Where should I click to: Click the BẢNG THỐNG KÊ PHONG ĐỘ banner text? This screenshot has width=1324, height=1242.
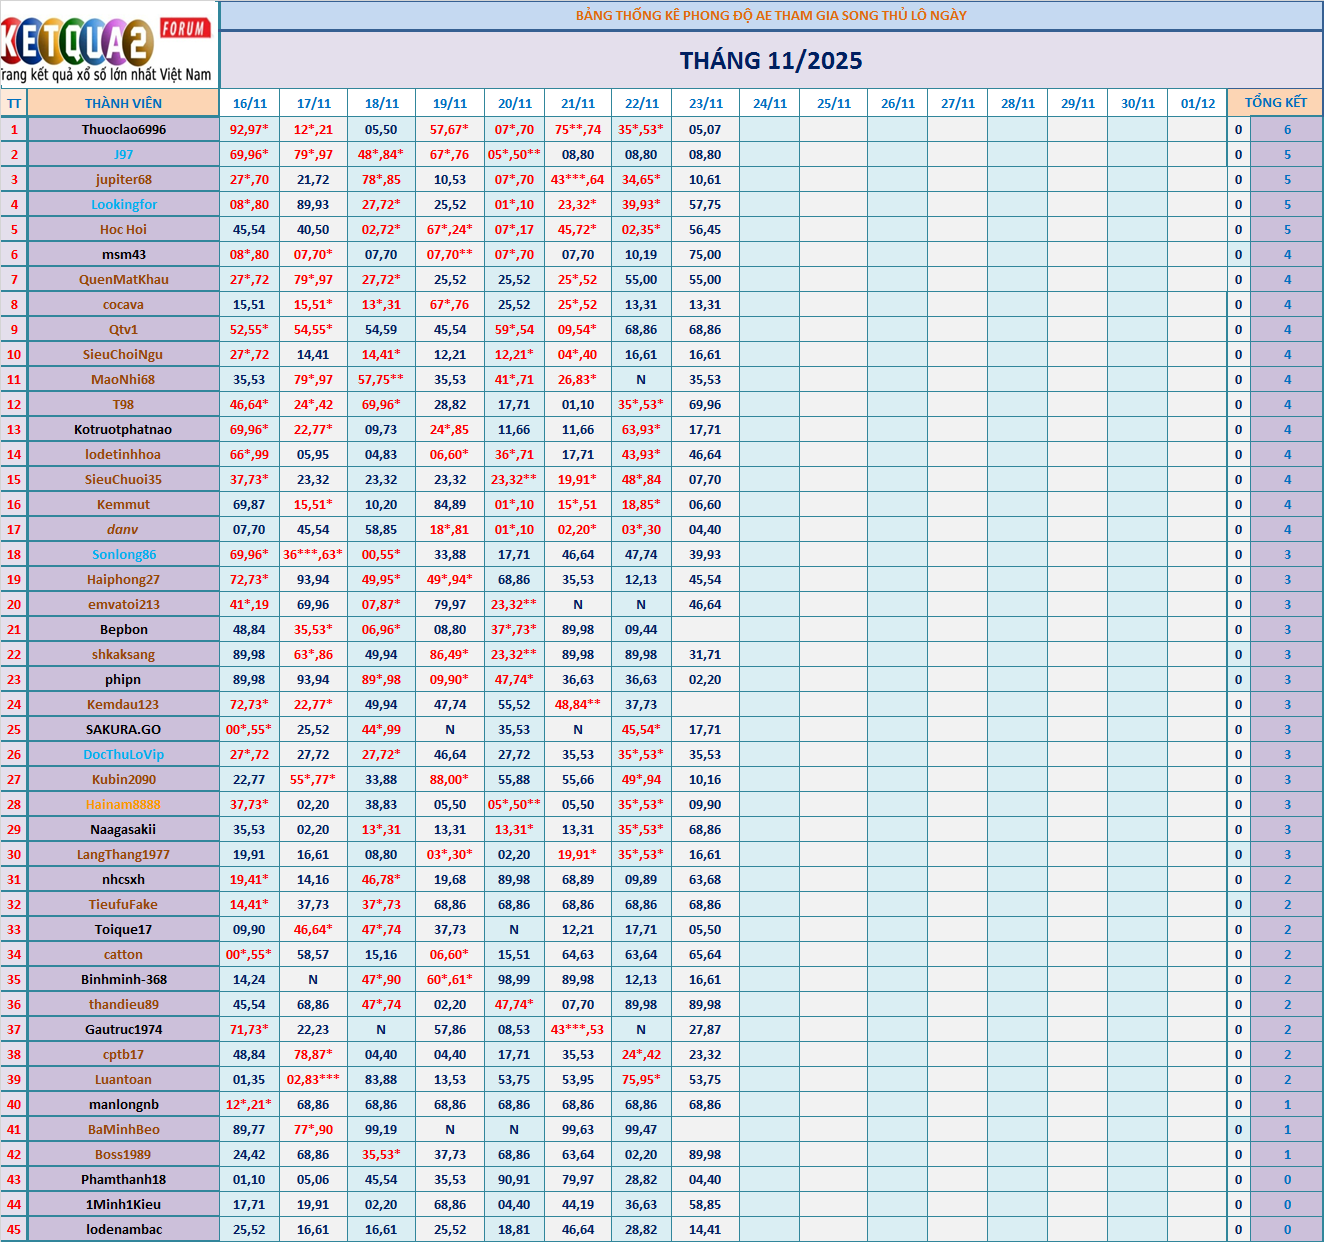pyautogui.click(x=771, y=15)
